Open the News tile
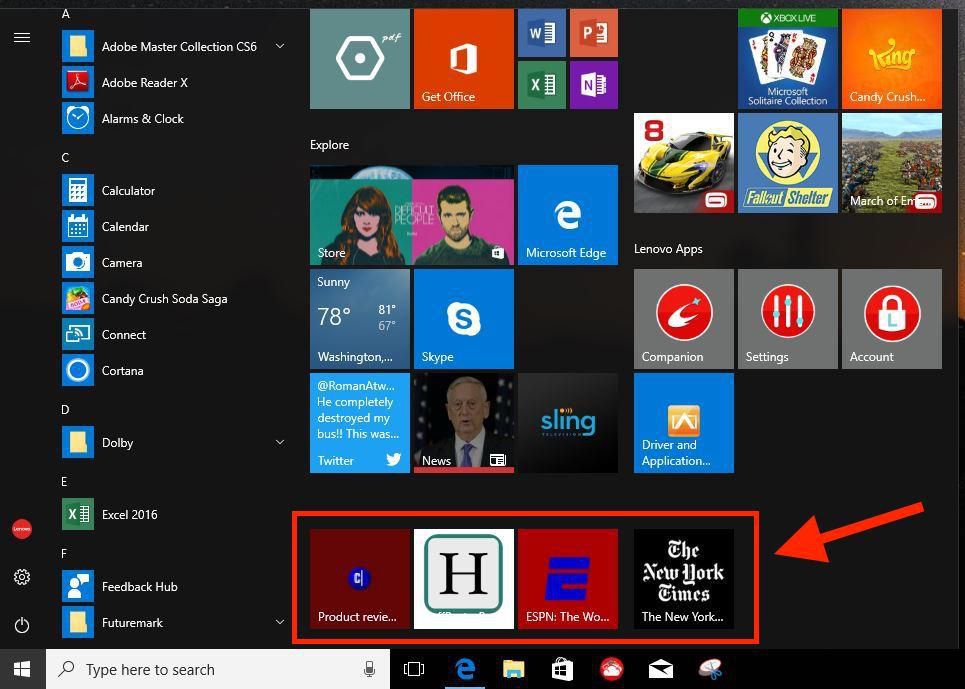This screenshot has height=689, width=965. click(x=463, y=423)
